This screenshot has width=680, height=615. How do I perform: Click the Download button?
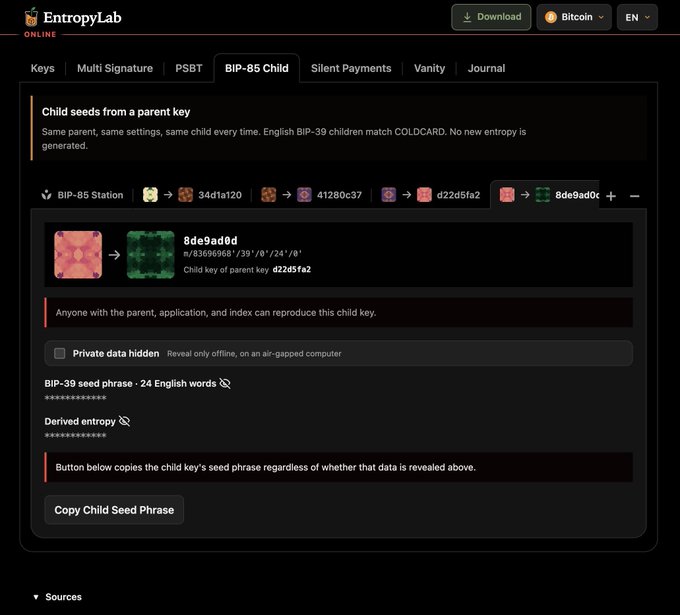(491, 17)
